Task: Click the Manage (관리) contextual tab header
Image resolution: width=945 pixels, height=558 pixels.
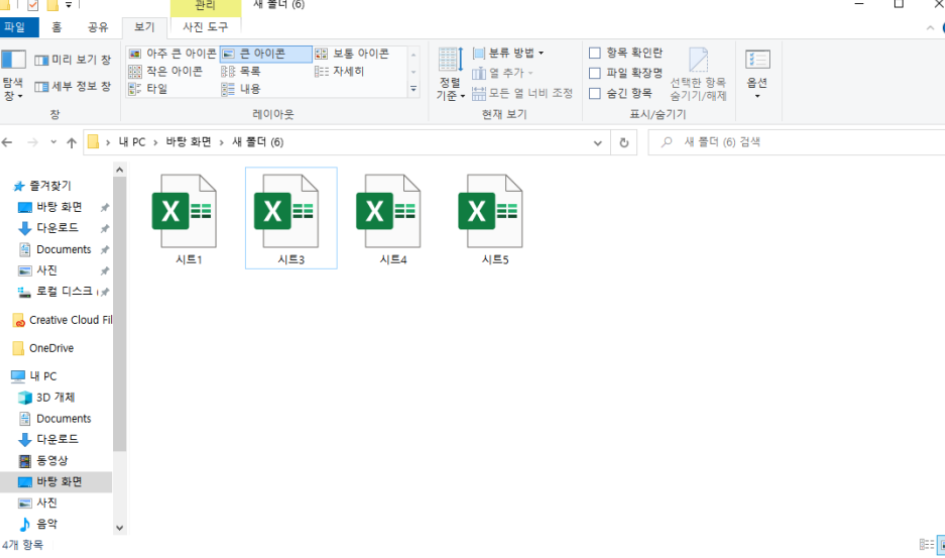Action: (x=206, y=6)
